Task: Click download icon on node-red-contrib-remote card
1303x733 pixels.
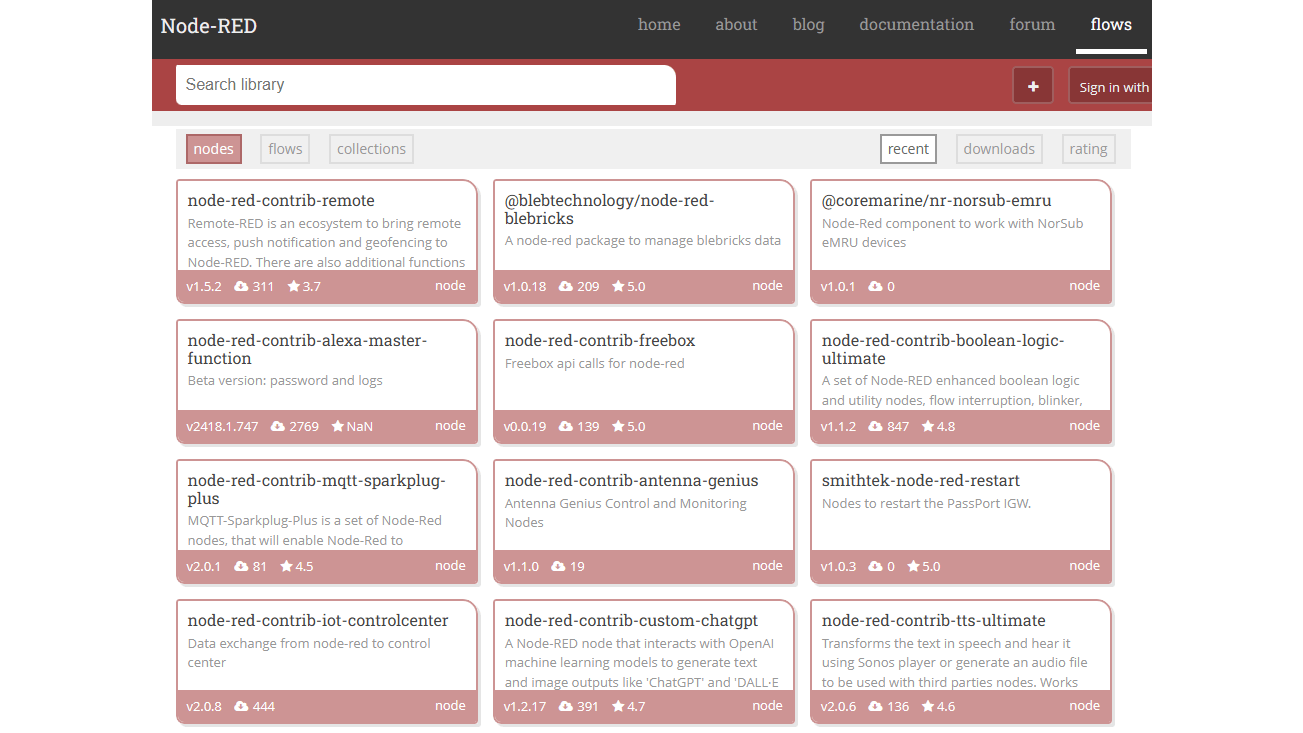Action: (x=241, y=286)
